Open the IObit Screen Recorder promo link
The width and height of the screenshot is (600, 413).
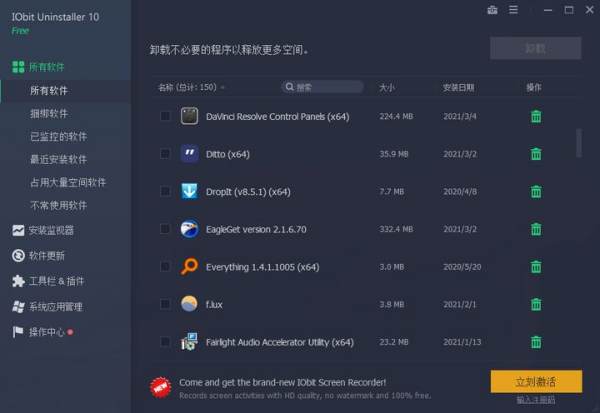click(282, 382)
